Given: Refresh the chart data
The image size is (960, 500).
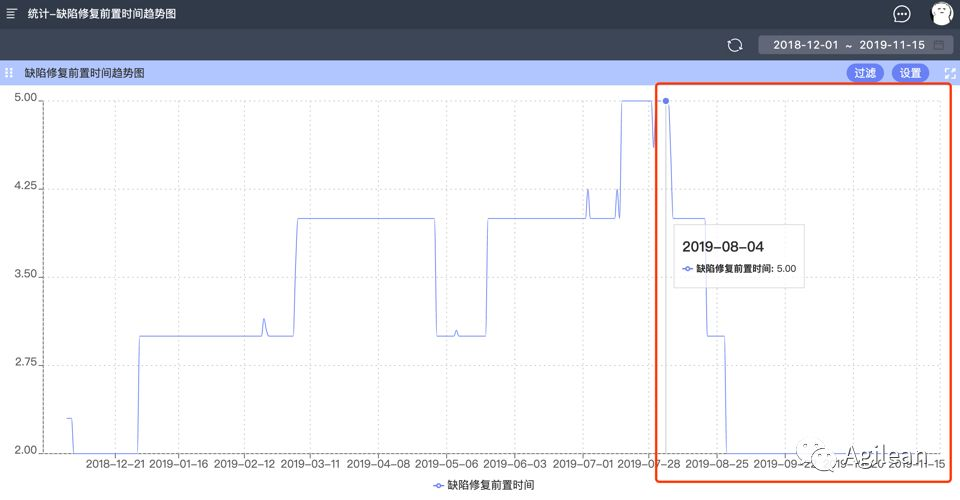Looking at the screenshot, I should [x=735, y=45].
